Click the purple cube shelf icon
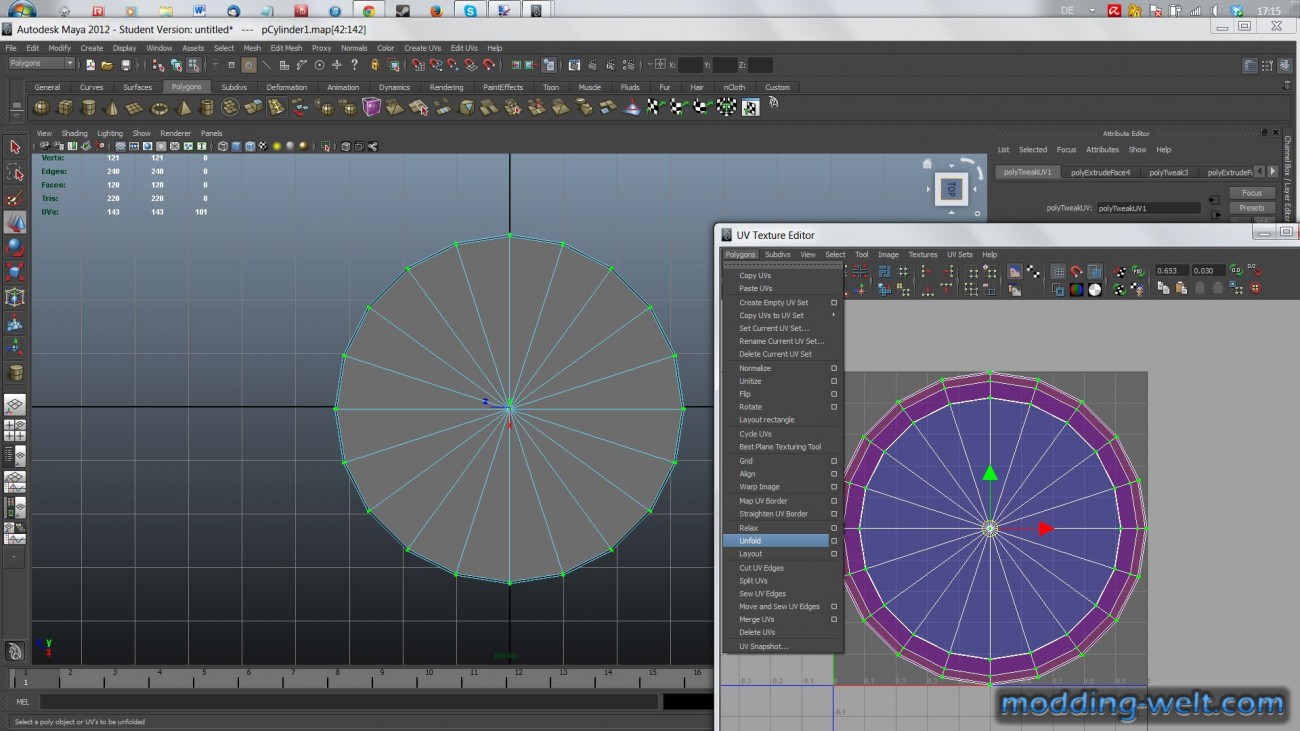1300x731 pixels. (x=372, y=107)
